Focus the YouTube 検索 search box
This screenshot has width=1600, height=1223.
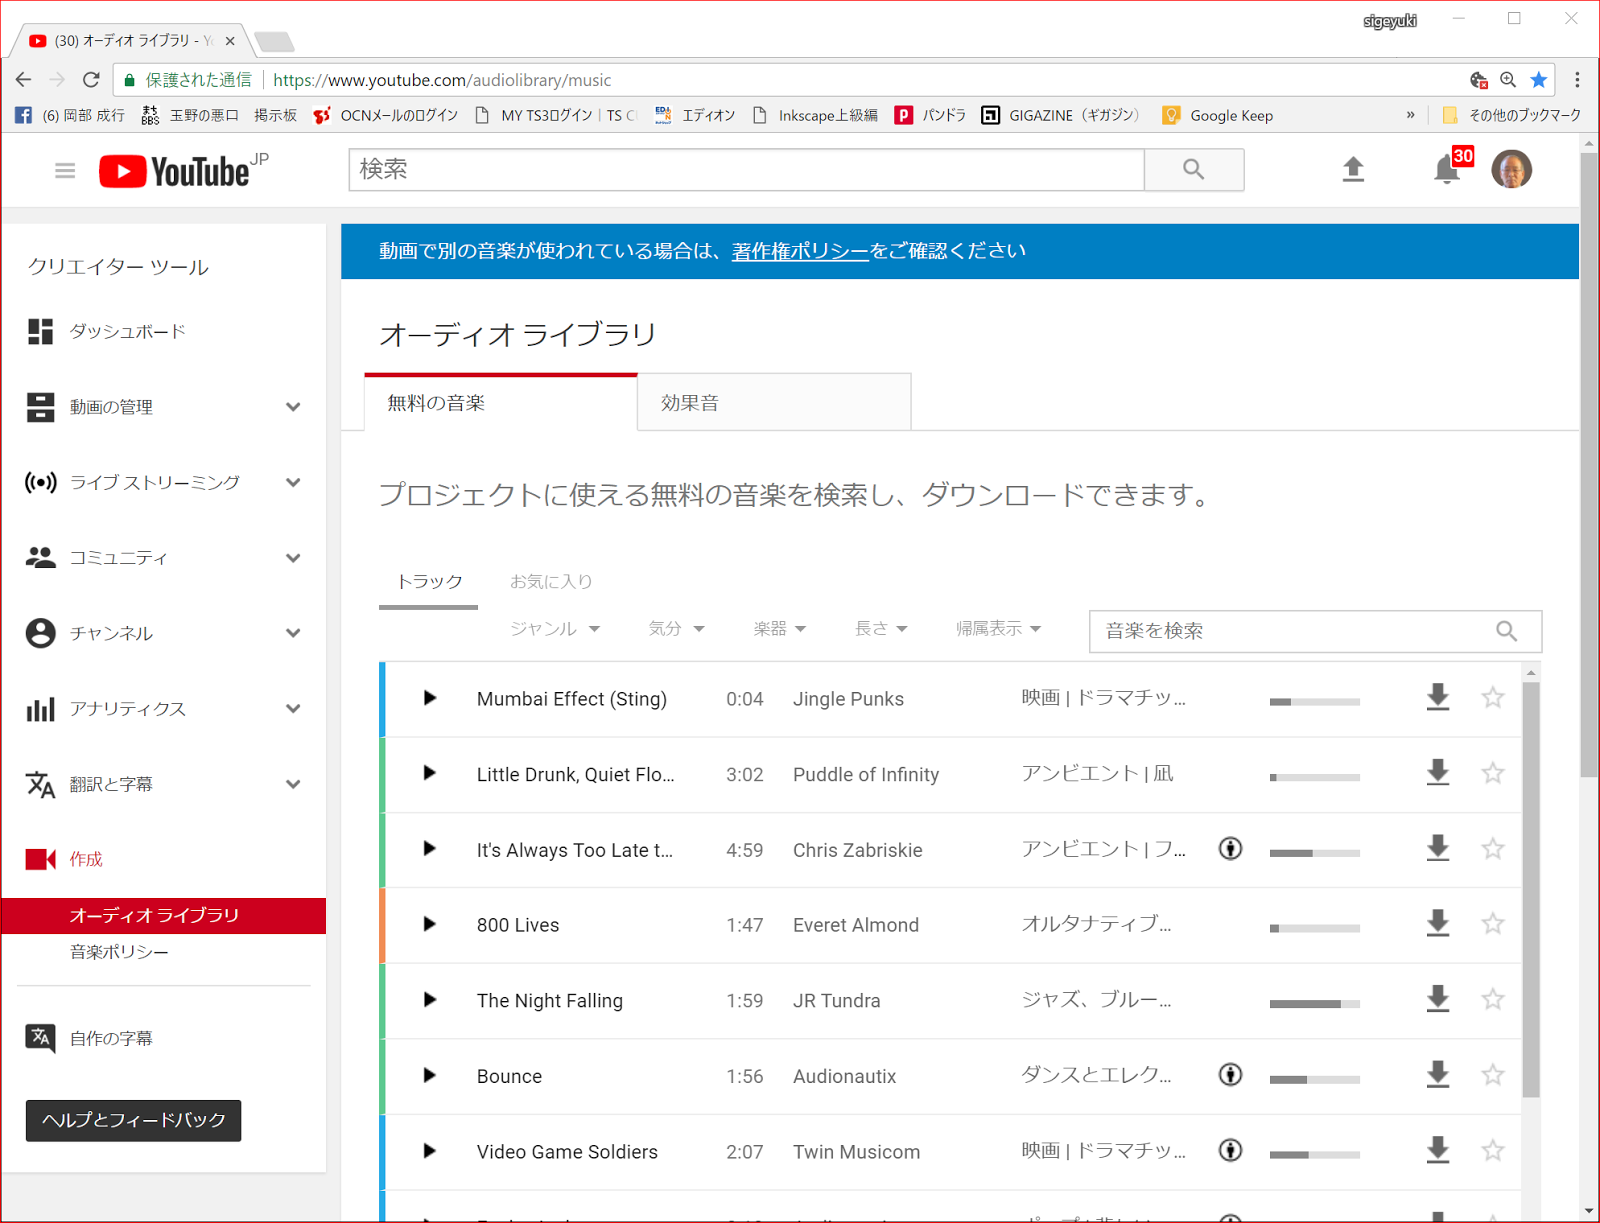point(746,170)
